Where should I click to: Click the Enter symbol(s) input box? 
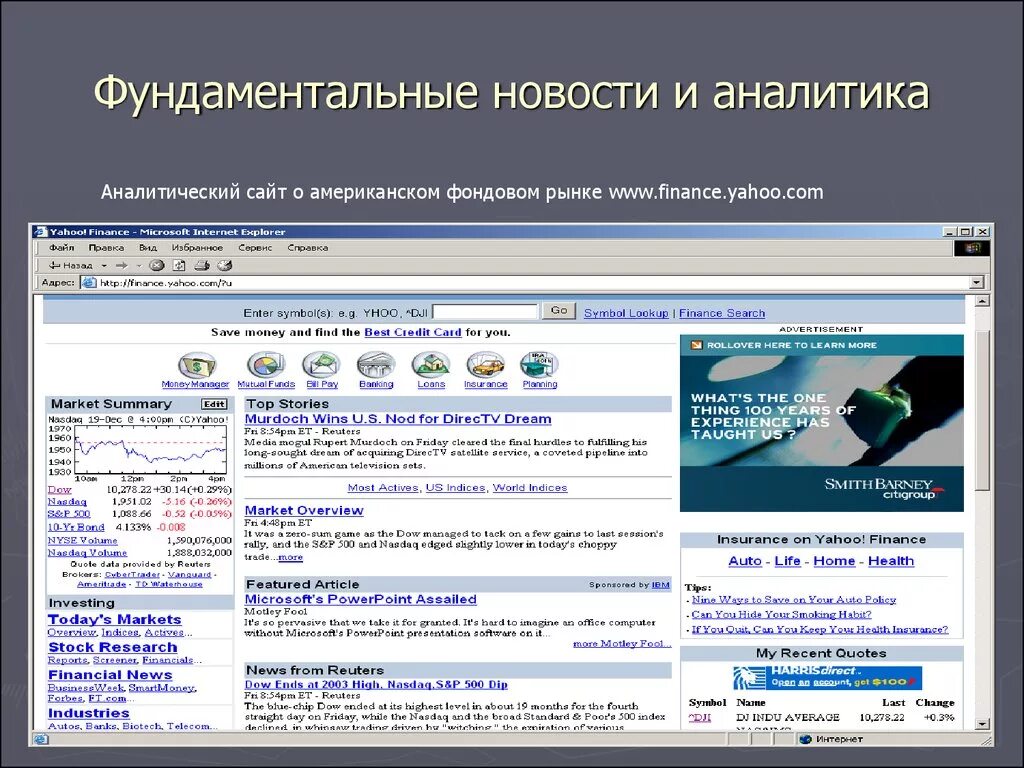pos(485,312)
